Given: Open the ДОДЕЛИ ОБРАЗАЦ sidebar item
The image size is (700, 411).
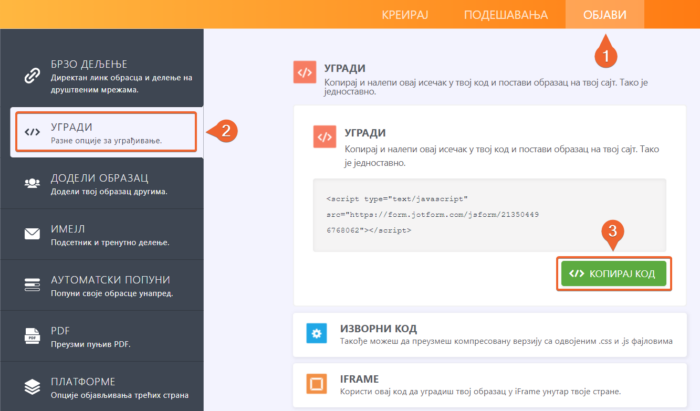Looking at the screenshot, I should [x=102, y=183].
